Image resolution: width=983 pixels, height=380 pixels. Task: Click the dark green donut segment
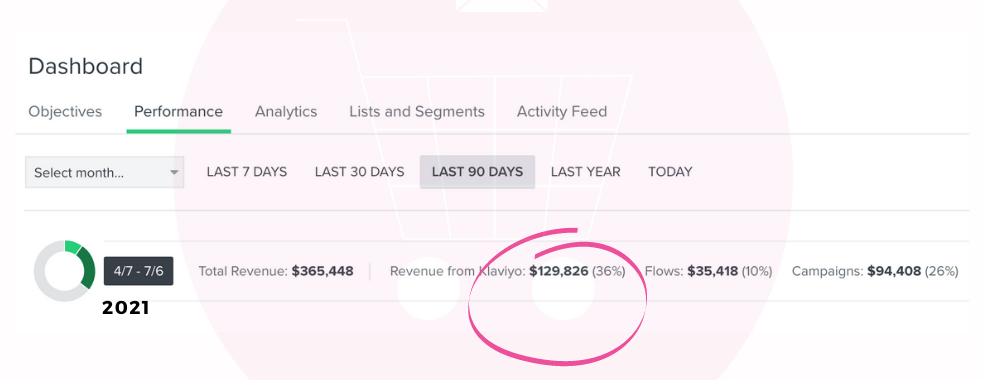coord(86,268)
